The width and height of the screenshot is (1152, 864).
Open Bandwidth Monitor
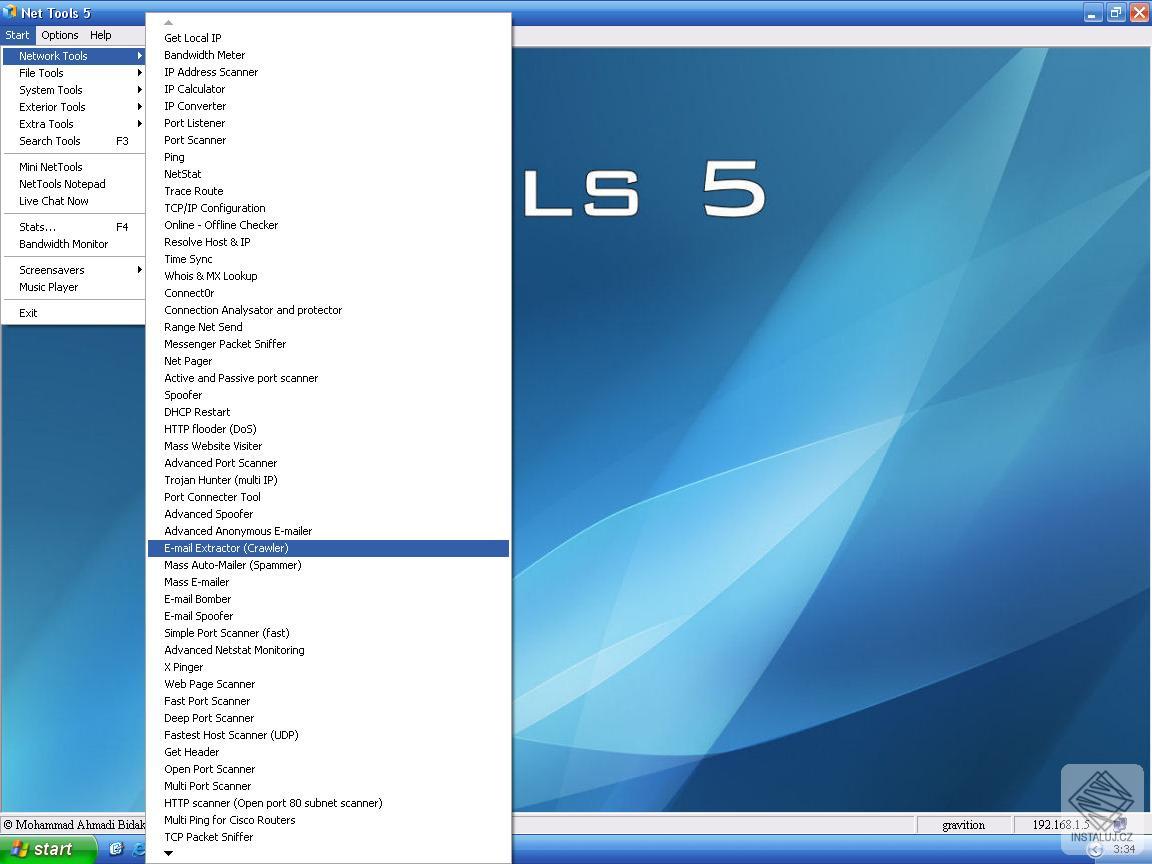(73, 244)
